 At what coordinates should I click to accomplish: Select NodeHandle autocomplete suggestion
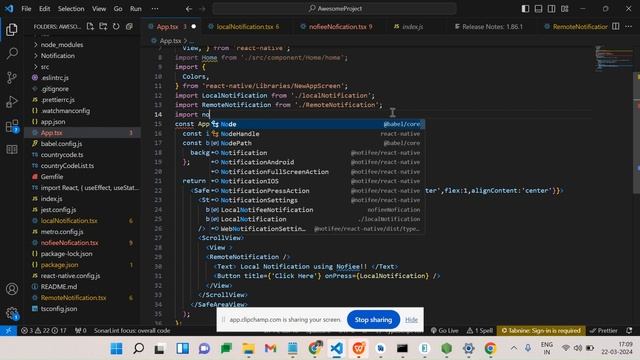pos(317,134)
